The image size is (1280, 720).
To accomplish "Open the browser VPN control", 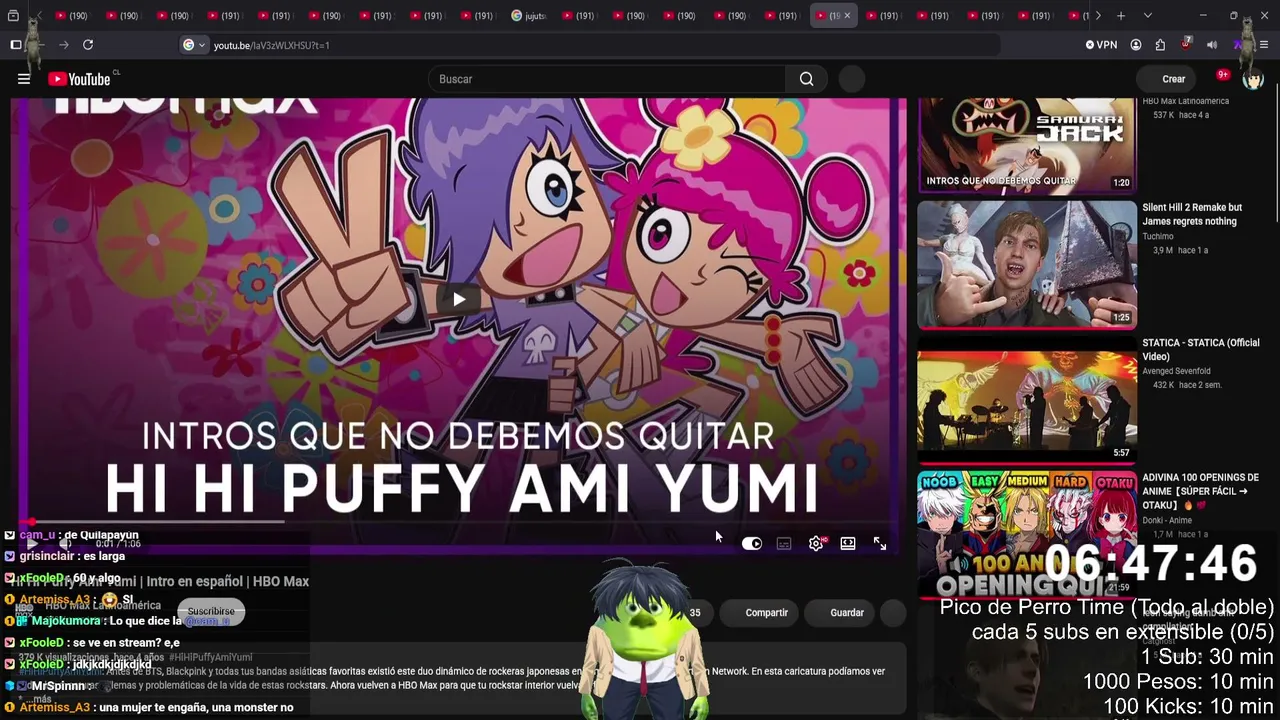I will coord(1101,45).
